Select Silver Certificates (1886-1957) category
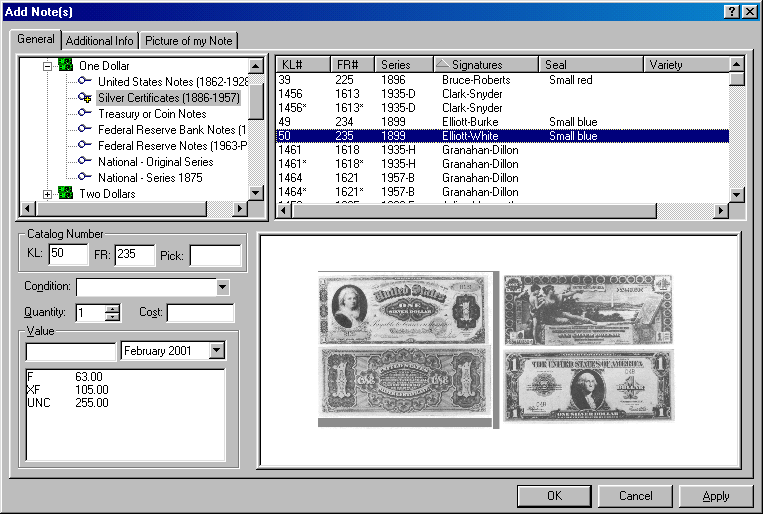Screen dimensions: 763x514 click(x=169, y=97)
